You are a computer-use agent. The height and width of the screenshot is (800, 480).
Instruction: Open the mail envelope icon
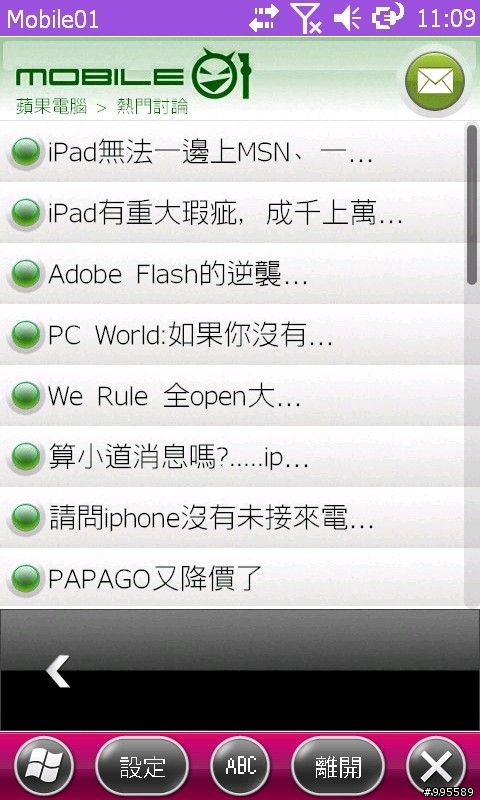(435, 81)
